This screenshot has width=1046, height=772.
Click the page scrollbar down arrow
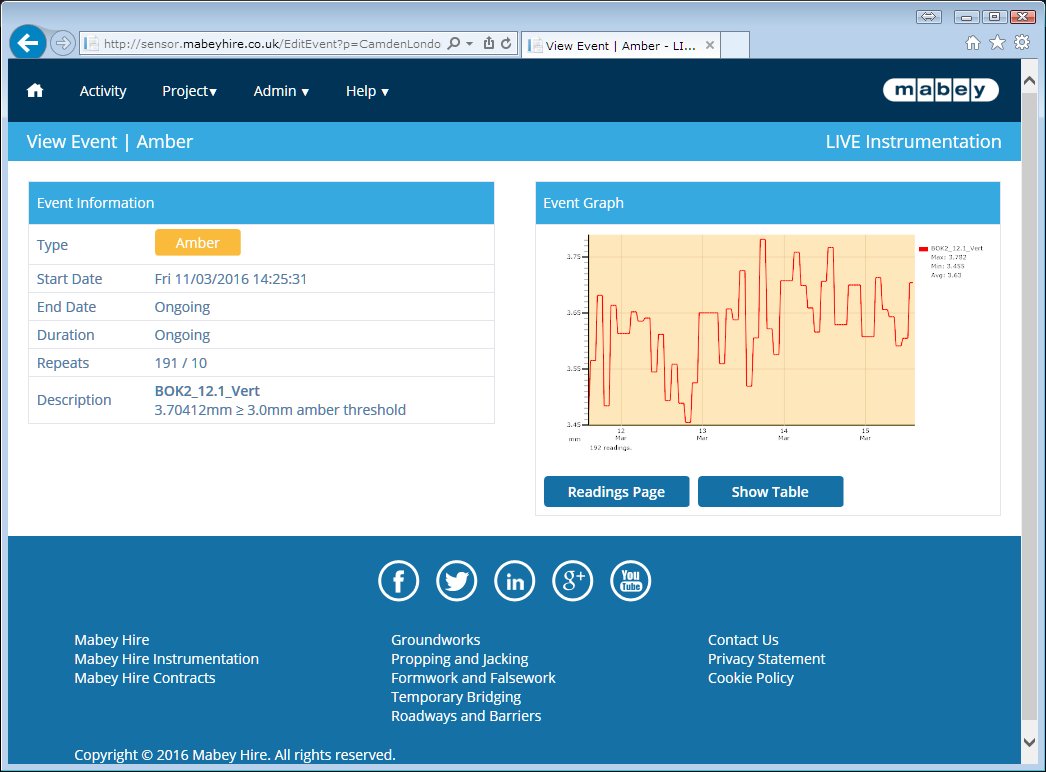pos(1029,742)
